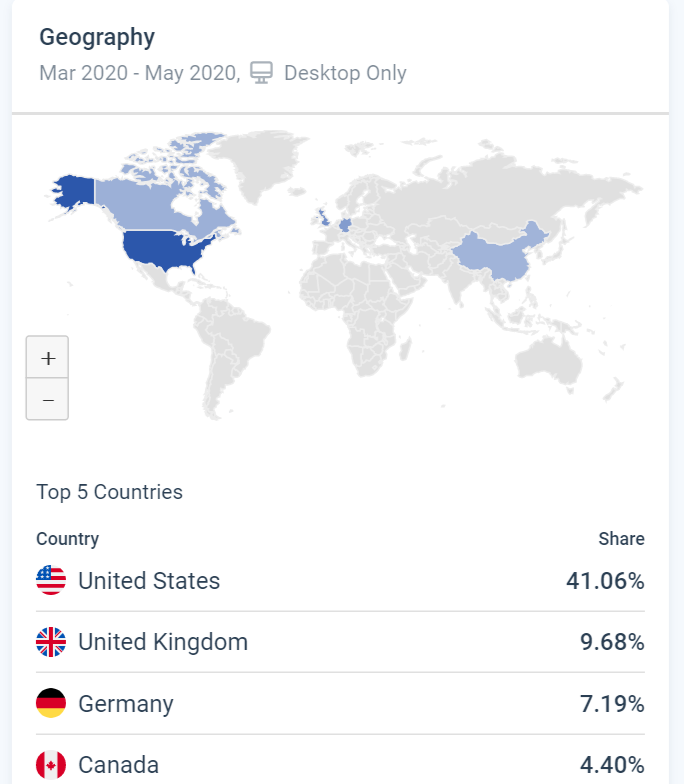Click the Mar 2020 - May 2020 date range

[138, 73]
